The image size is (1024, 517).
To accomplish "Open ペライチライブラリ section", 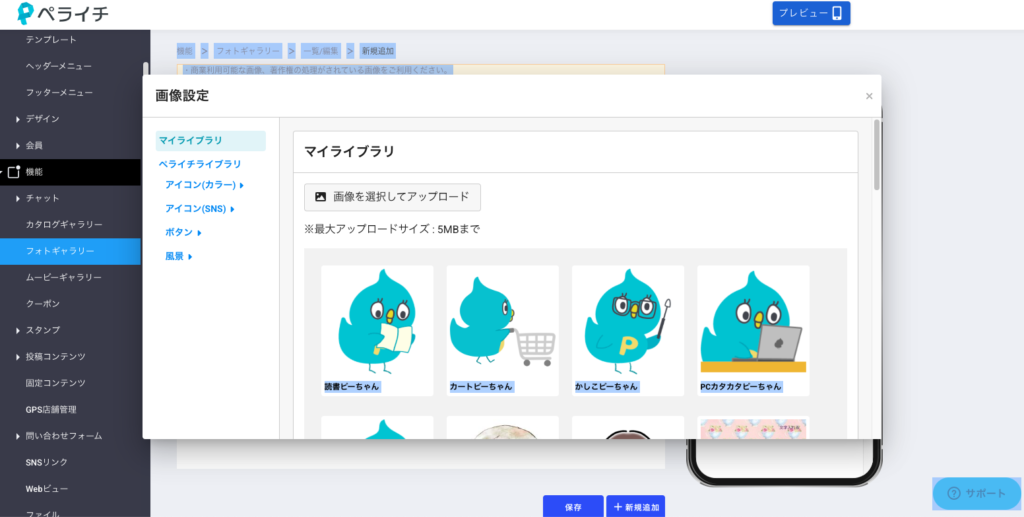I will [x=199, y=164].
